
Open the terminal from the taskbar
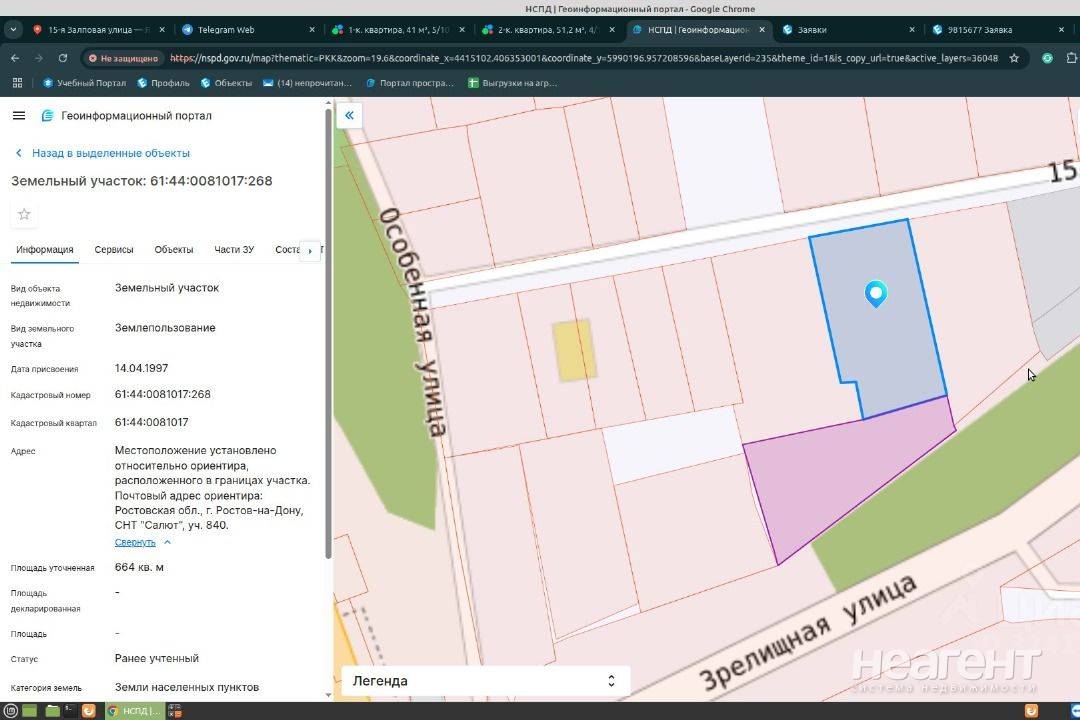point(70,711)
